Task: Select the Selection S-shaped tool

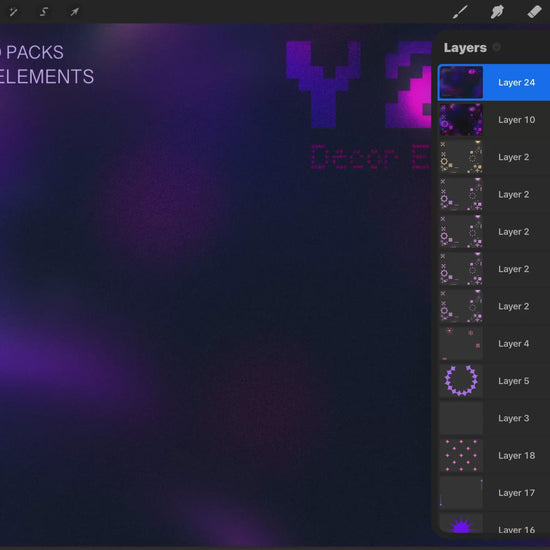Action: [x=44, y=12]
